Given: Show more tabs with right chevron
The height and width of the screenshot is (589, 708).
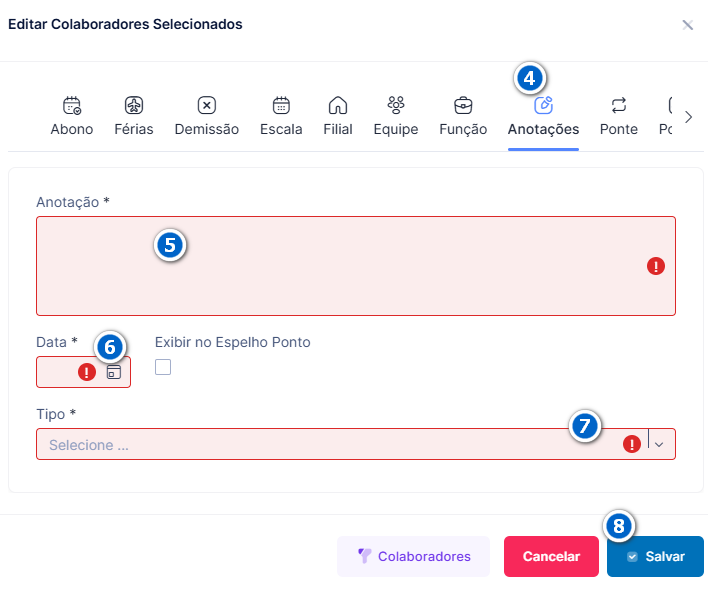Looking at the screenshot, I should (x=689, y=117).
